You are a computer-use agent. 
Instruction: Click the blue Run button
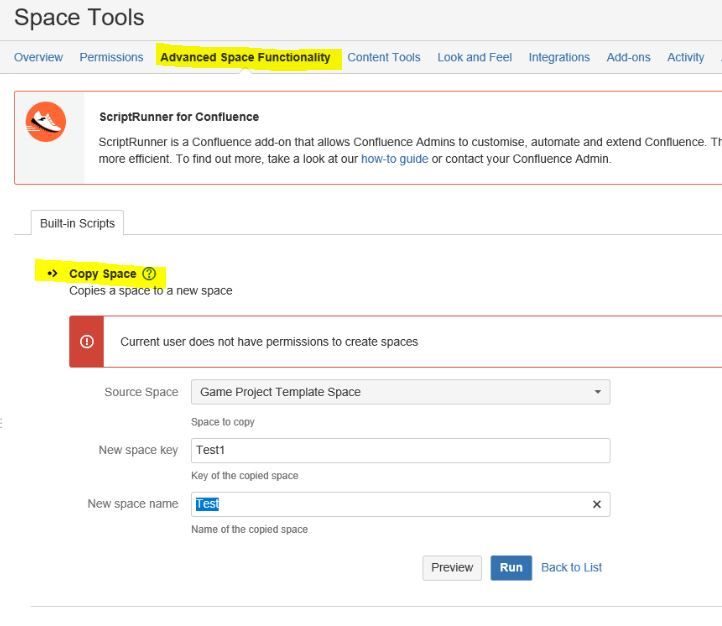click(x=511, y=568)
